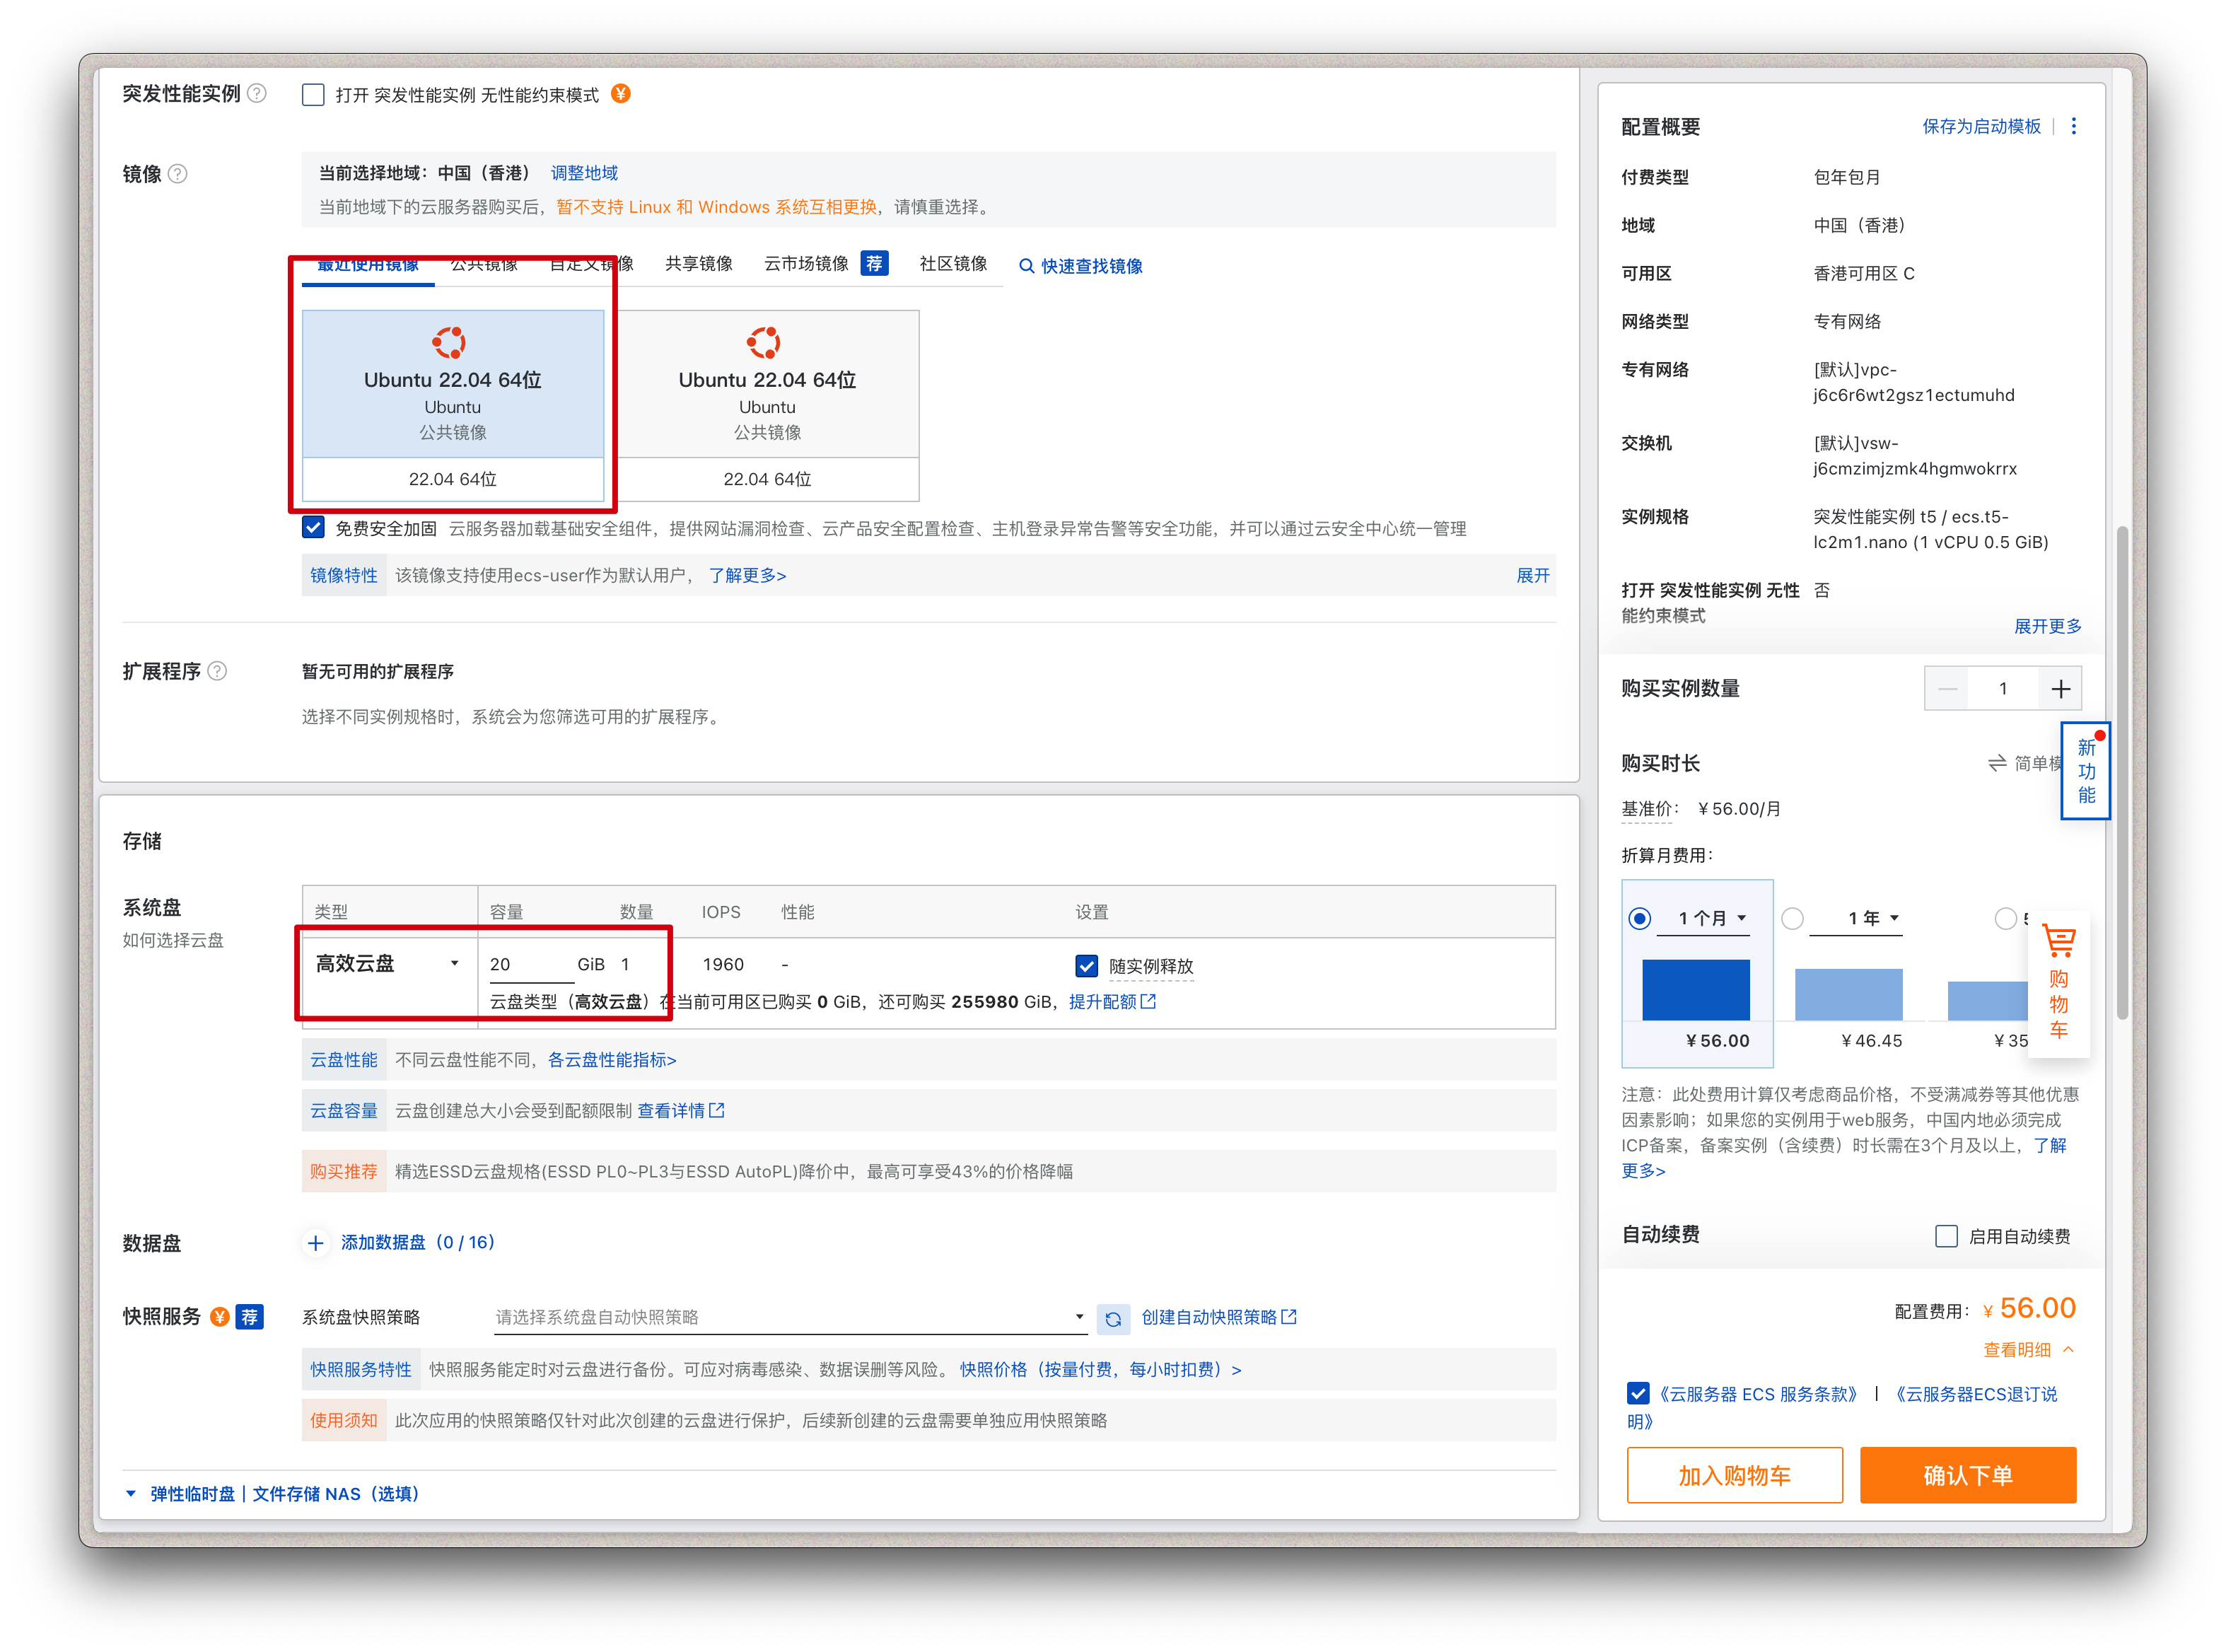This screenshot has width=2226, height=1652.
Task: Open the three-dot menu in 配置概要
Action: (x=2073, y=126)
